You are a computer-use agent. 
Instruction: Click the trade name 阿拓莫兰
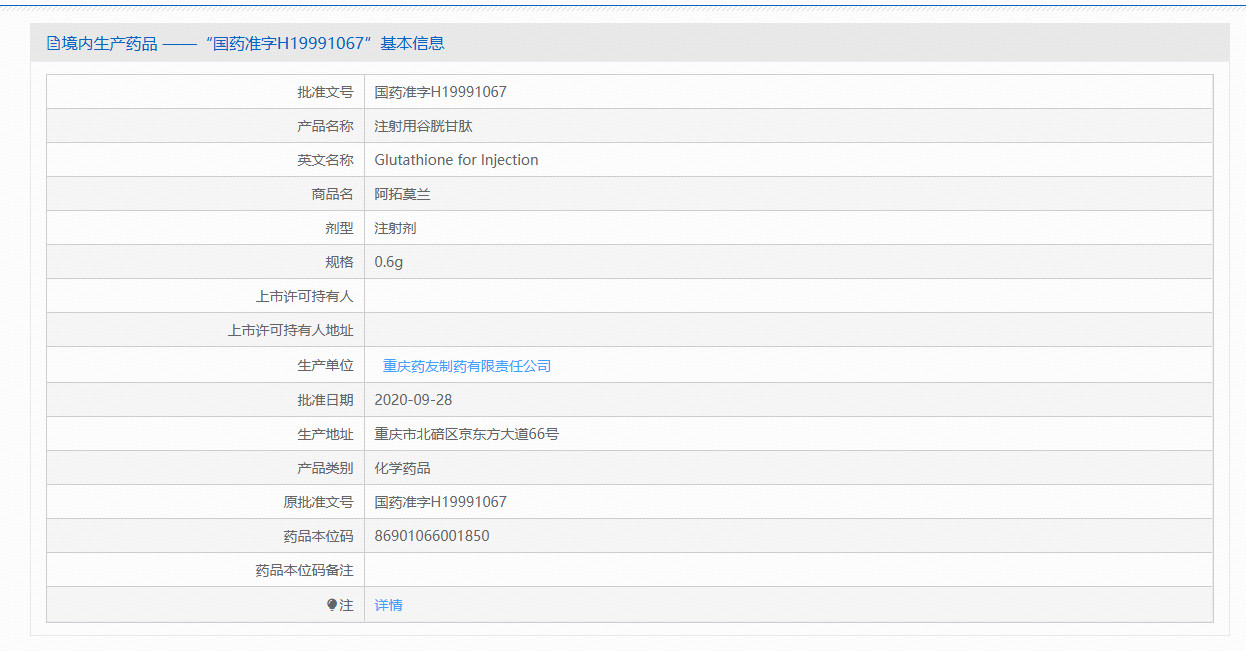tap(402, 194)
